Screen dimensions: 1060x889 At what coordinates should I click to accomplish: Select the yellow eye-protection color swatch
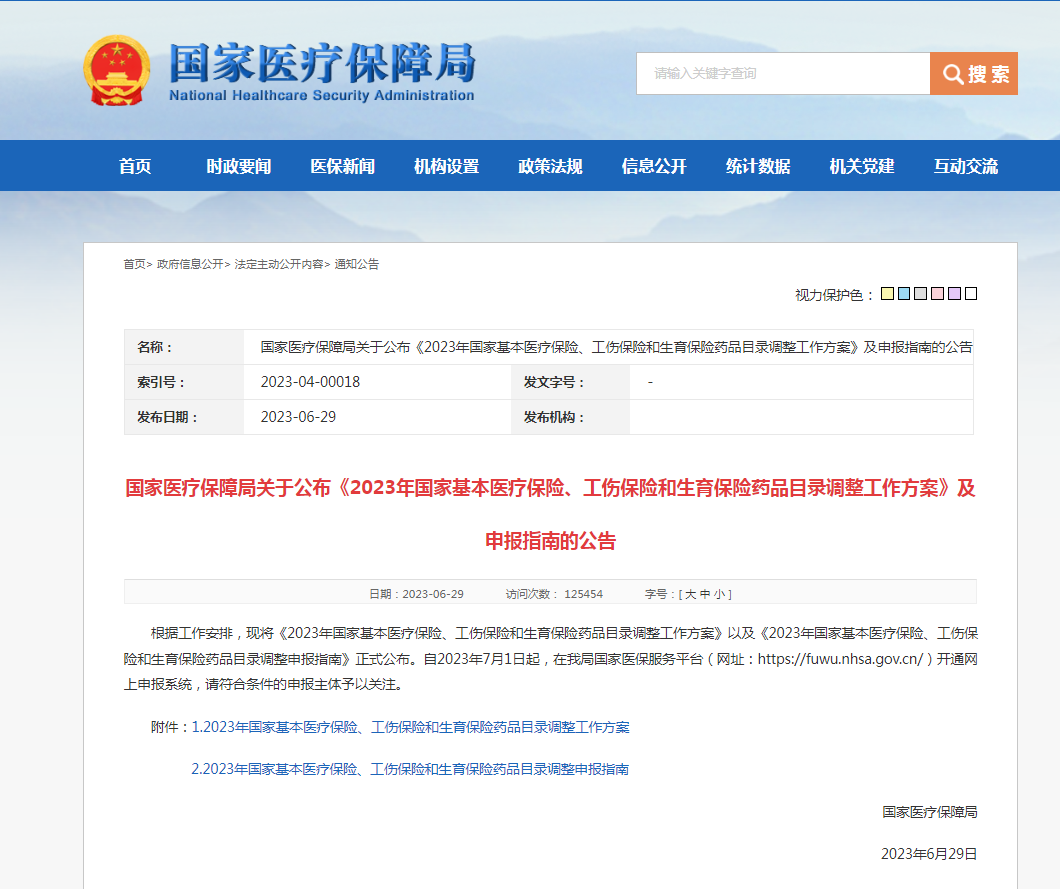[x=888, y=293]
